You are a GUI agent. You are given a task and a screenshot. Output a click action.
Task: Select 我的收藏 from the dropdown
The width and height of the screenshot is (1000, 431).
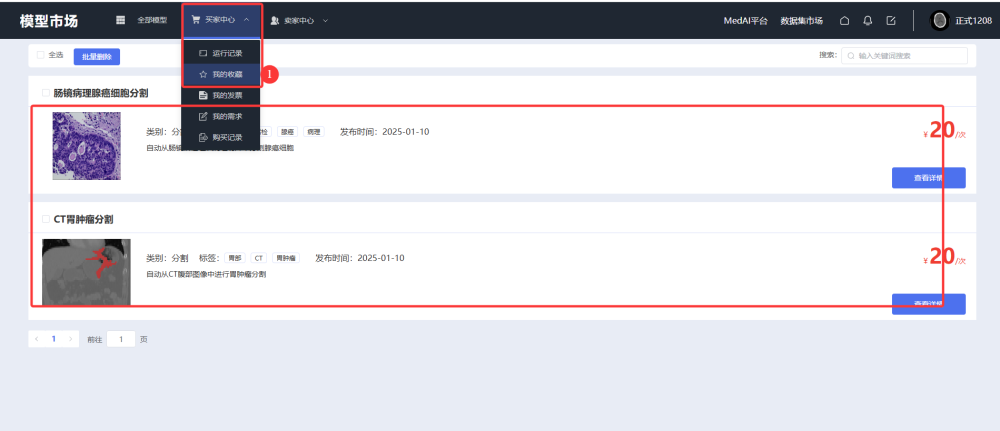click(x=221, y=75)
